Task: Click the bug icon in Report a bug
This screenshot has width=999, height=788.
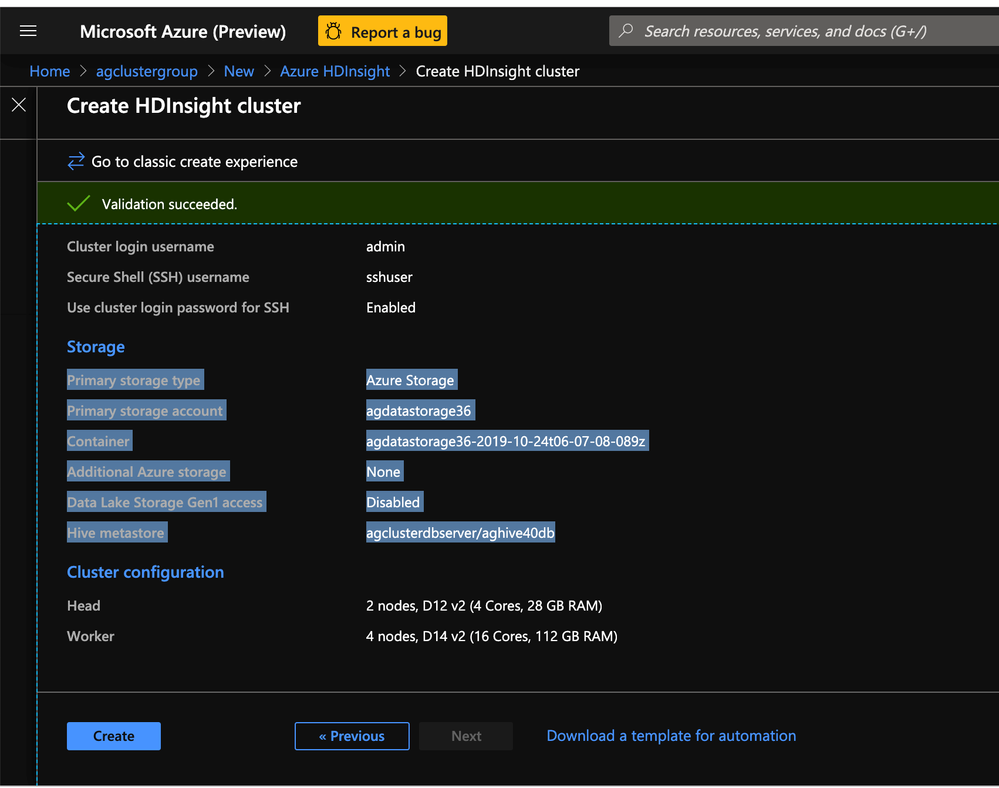Action: tap(333, 31)
